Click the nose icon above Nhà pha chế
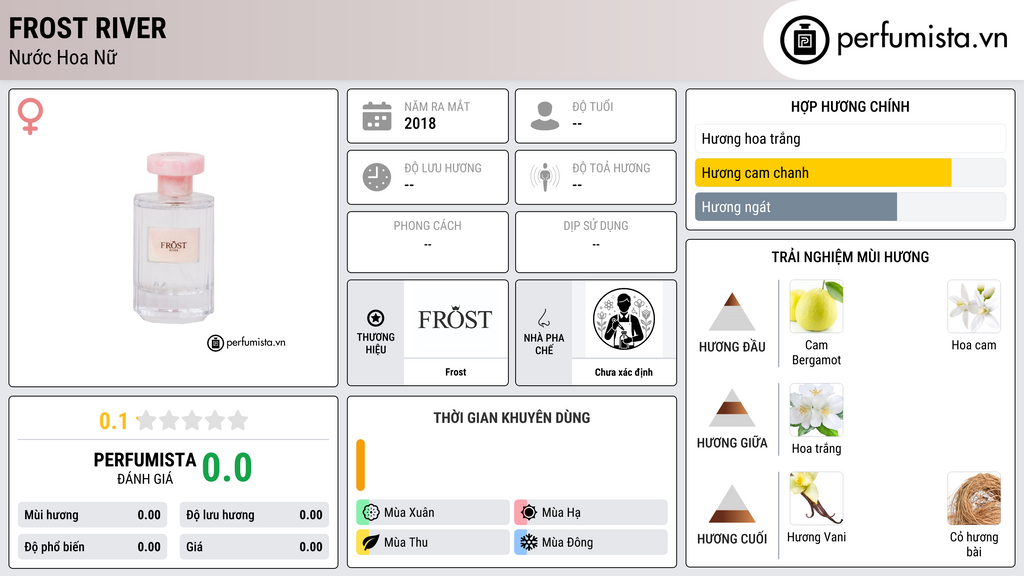 click(543, 318)
